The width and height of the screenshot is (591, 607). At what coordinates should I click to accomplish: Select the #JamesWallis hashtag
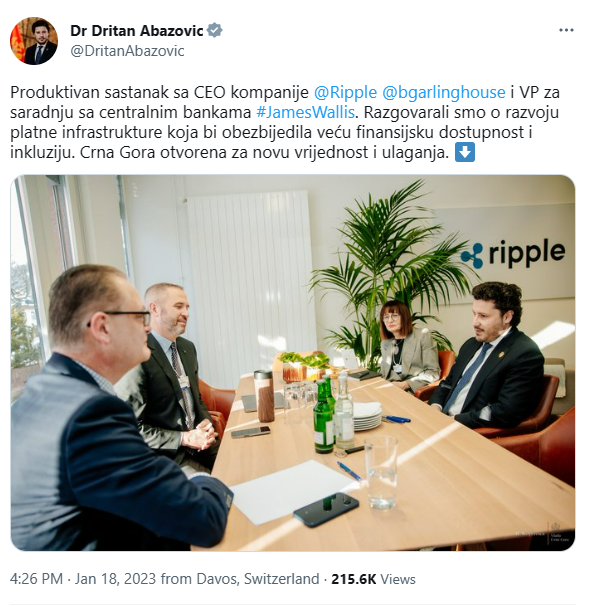(305, 112)
